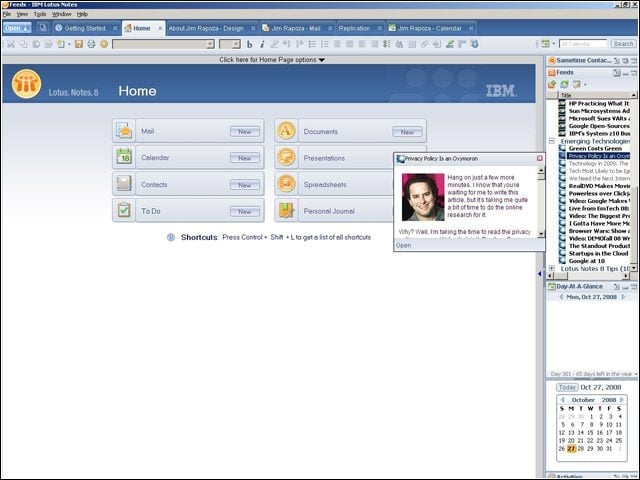
Task: Click the Day-At-A-Glance panel icon
Action: 552,287
